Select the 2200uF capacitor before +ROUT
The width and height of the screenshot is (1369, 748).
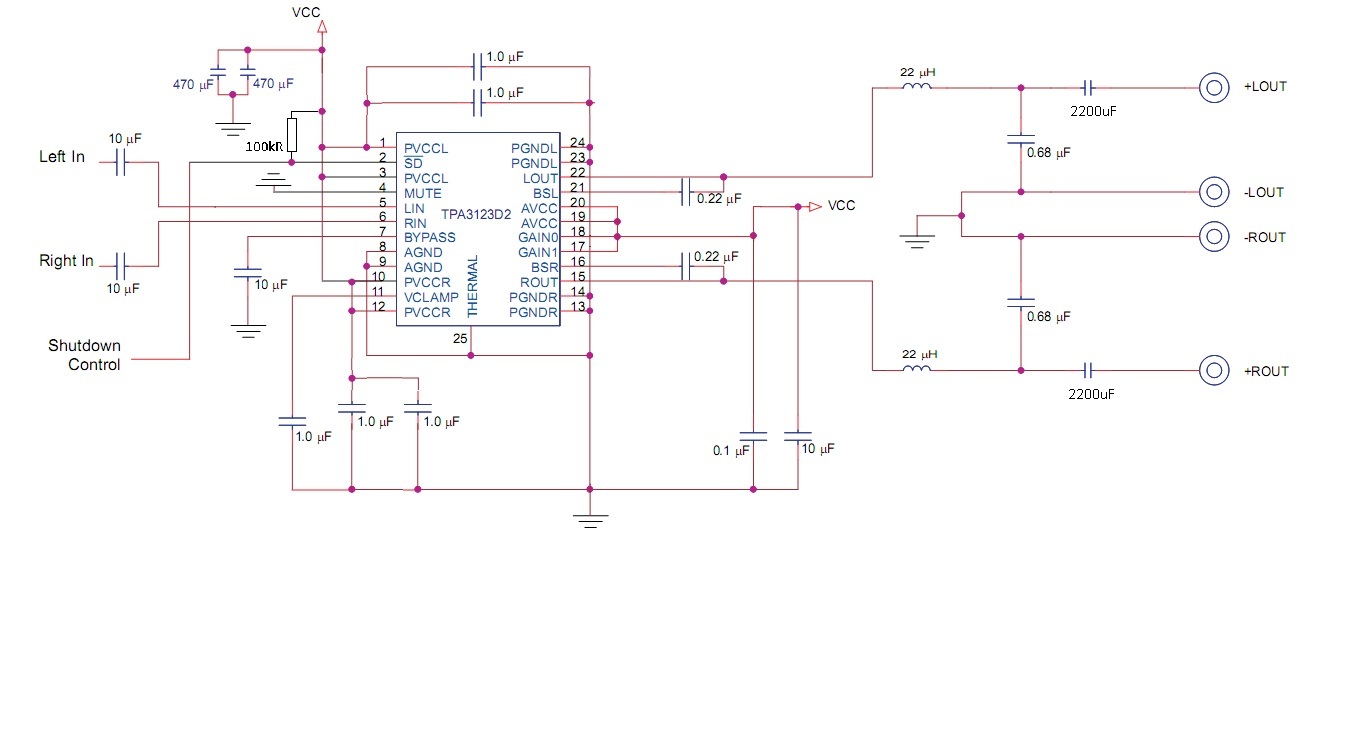(1090, 371)
